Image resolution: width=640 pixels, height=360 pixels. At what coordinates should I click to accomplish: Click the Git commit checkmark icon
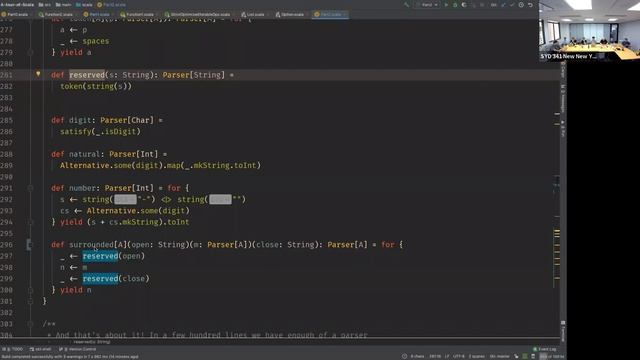(512, 5)
